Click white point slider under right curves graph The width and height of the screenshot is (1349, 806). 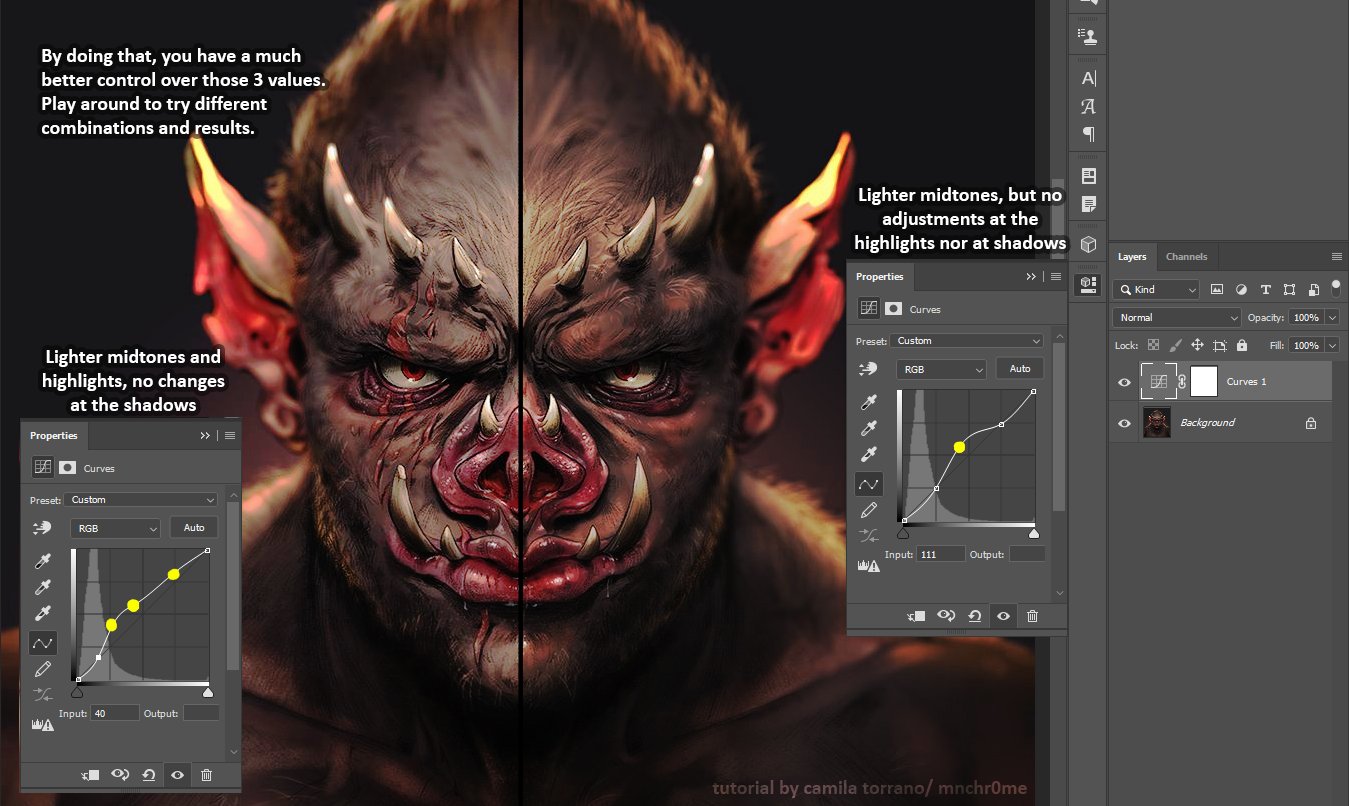(1033, 533)
